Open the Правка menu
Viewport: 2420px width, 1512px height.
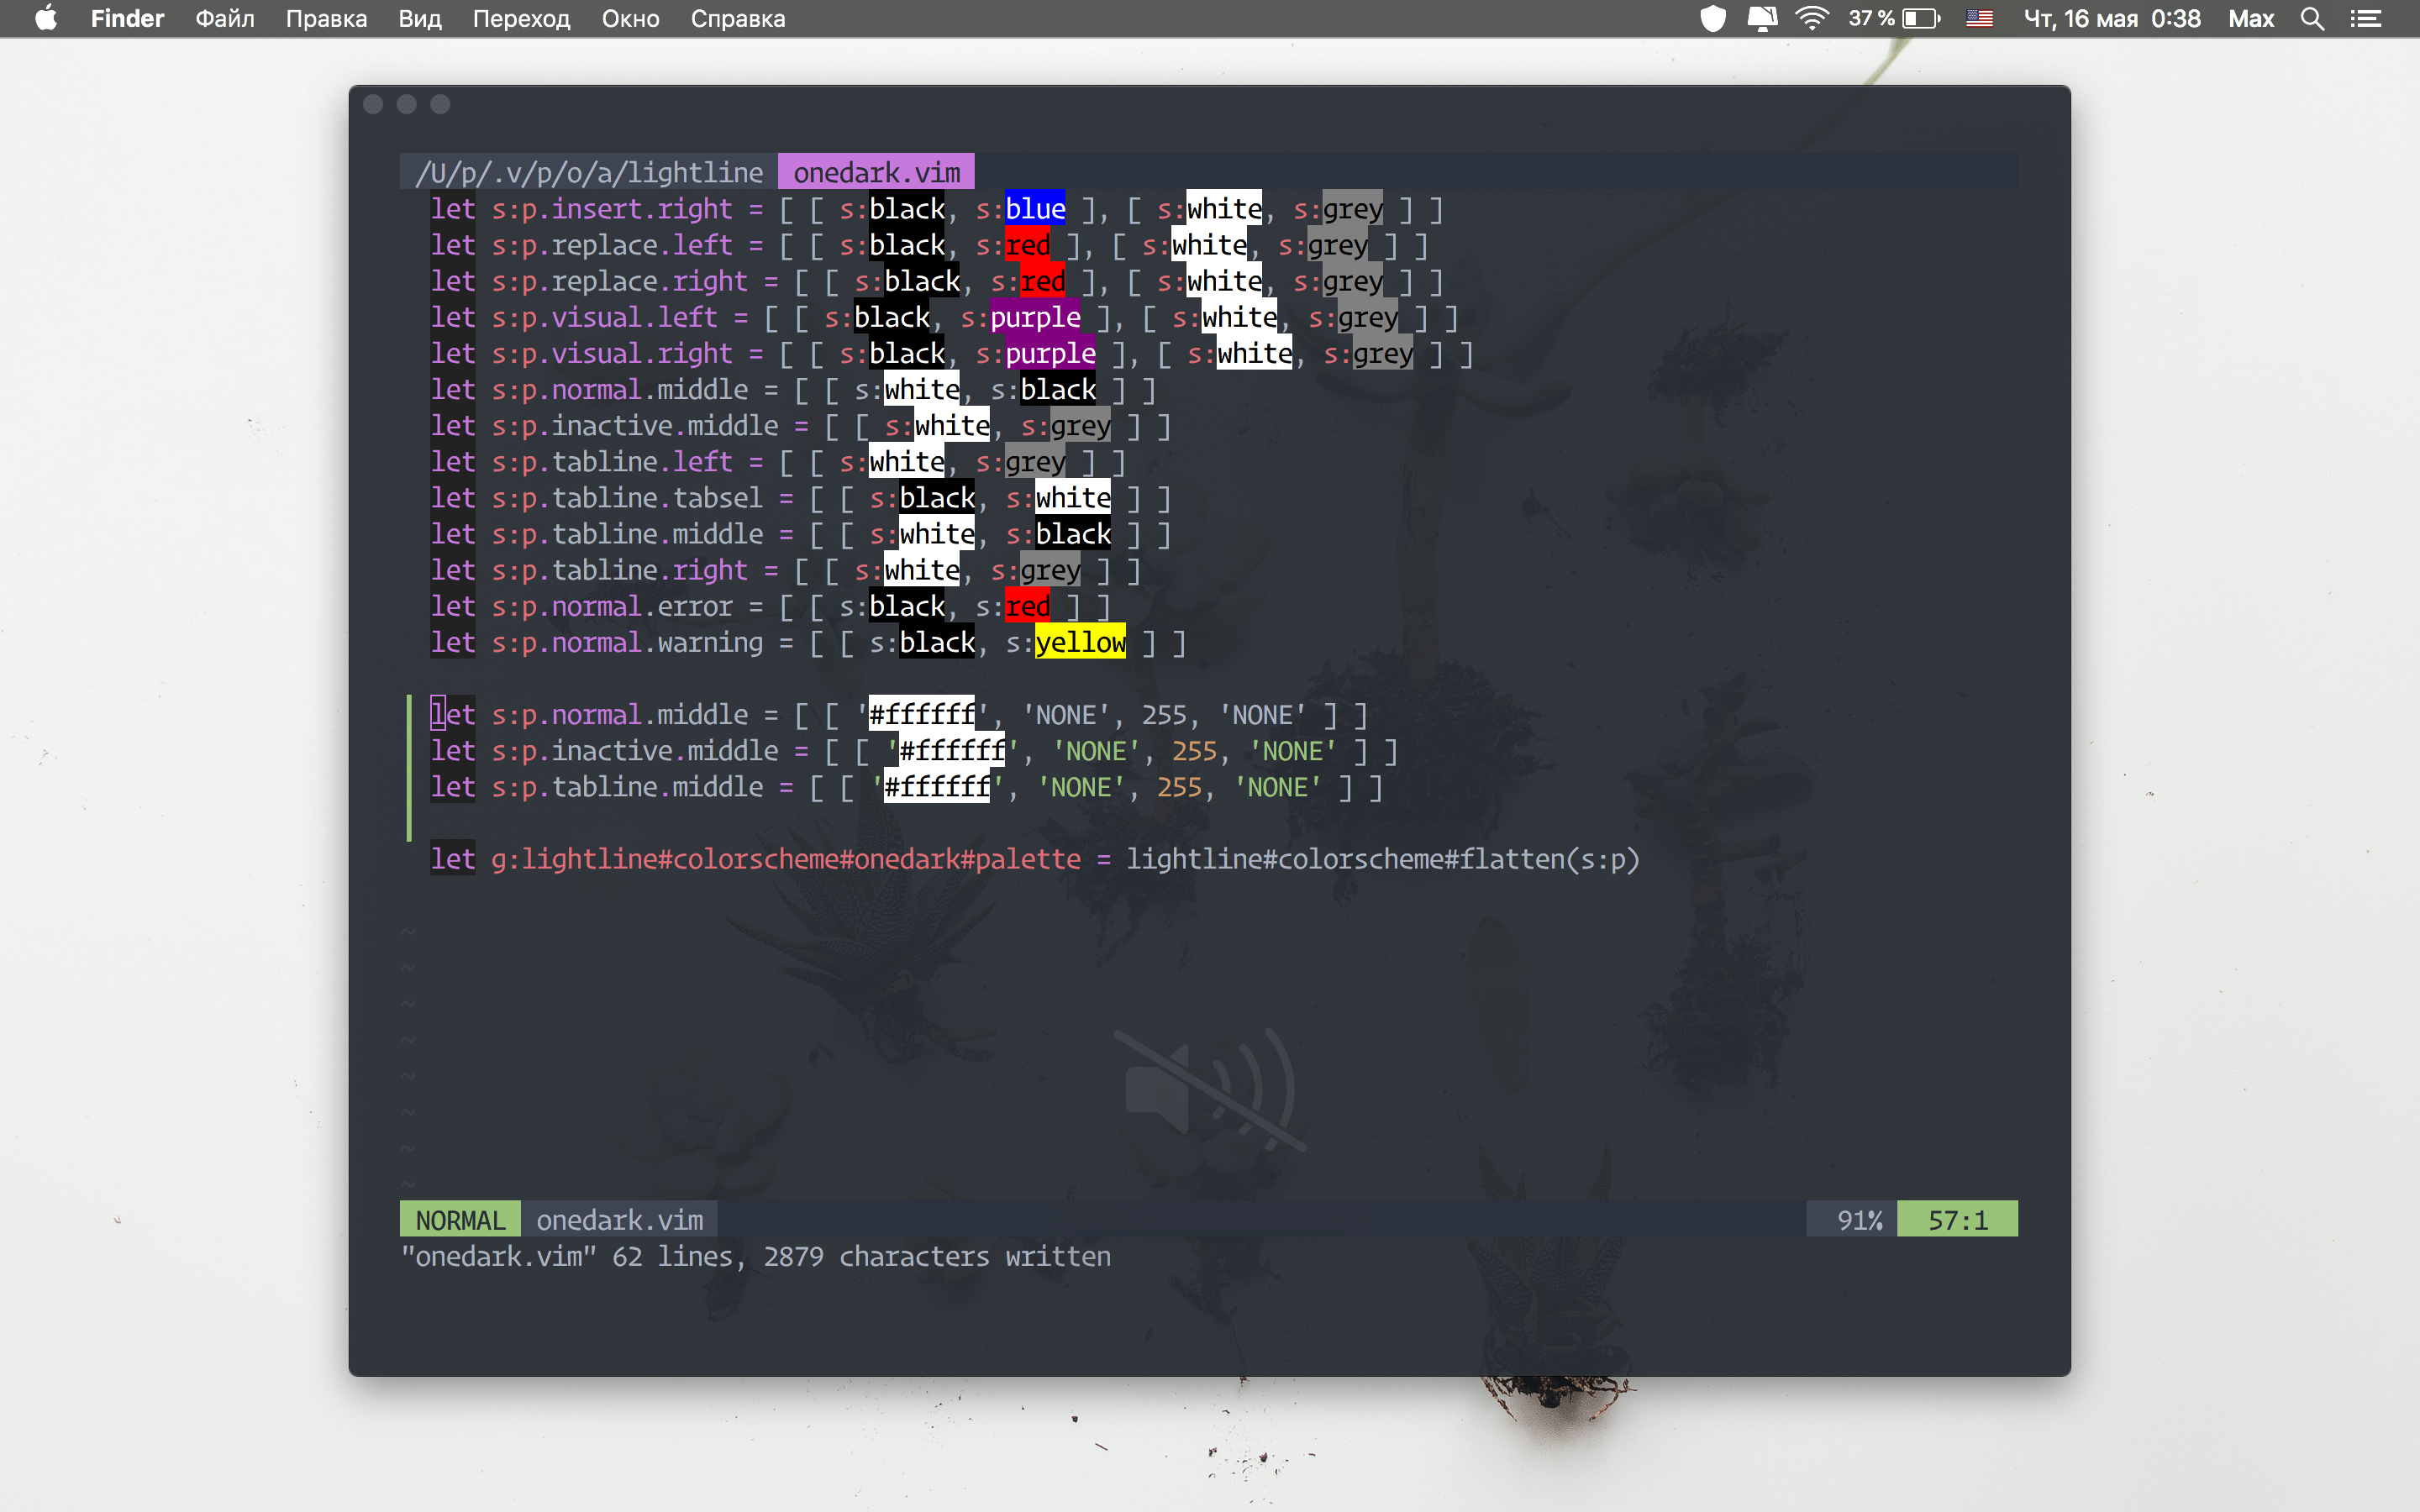click(326, 18)
